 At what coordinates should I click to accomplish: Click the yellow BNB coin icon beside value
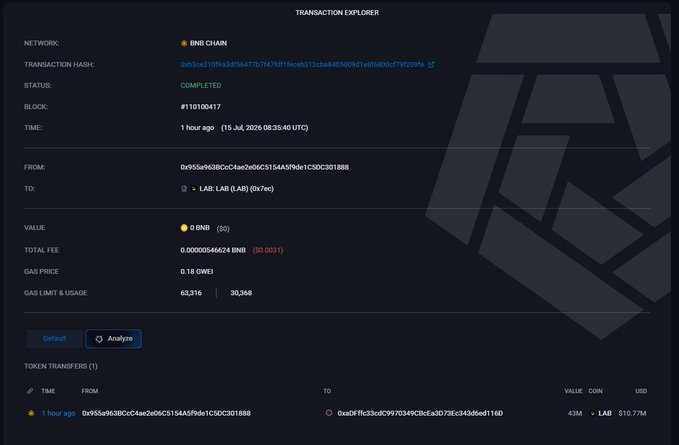(x=184, y=228)
